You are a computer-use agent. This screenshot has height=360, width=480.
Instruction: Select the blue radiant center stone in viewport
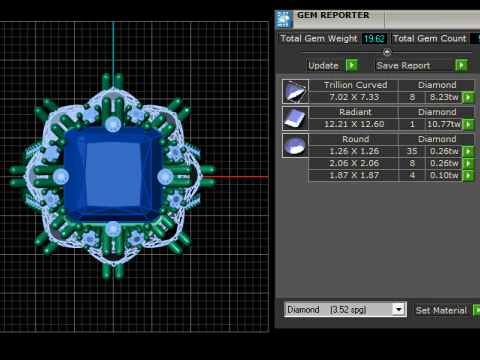(x=113, y=175)
